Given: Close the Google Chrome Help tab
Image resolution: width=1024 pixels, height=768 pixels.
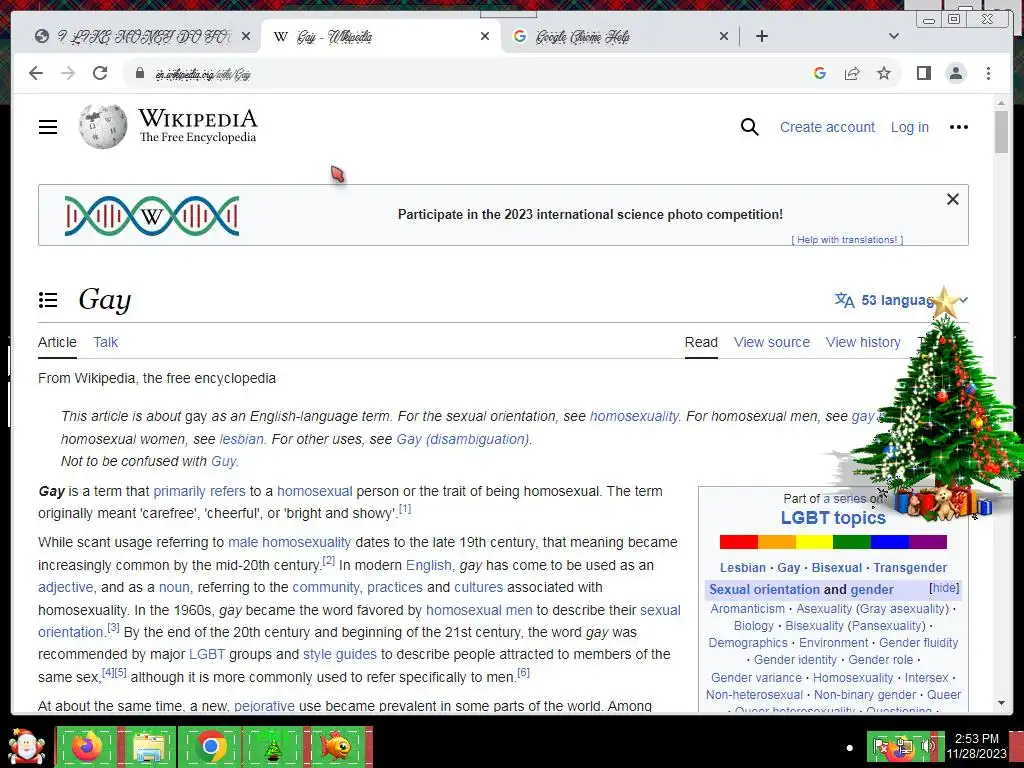Looking at the screenshot, I should 724,36.
